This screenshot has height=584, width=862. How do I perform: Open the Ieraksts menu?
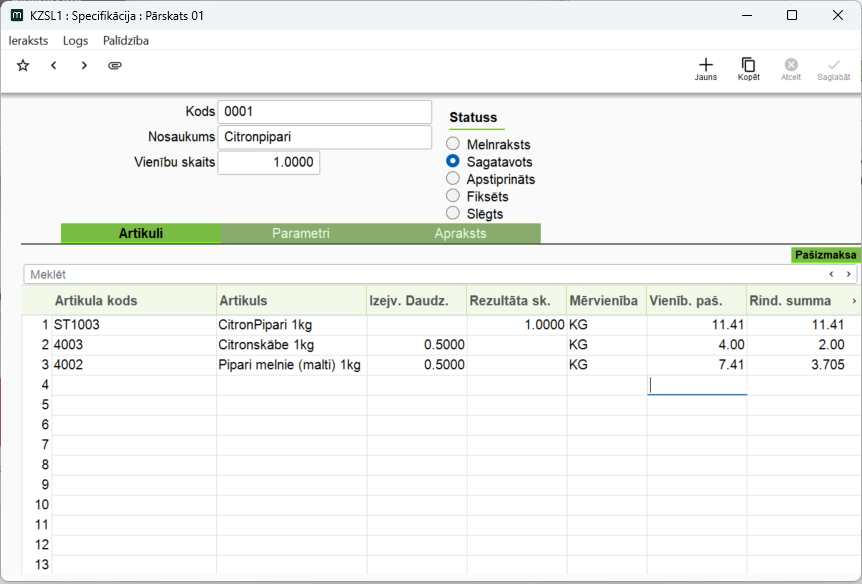28,41
